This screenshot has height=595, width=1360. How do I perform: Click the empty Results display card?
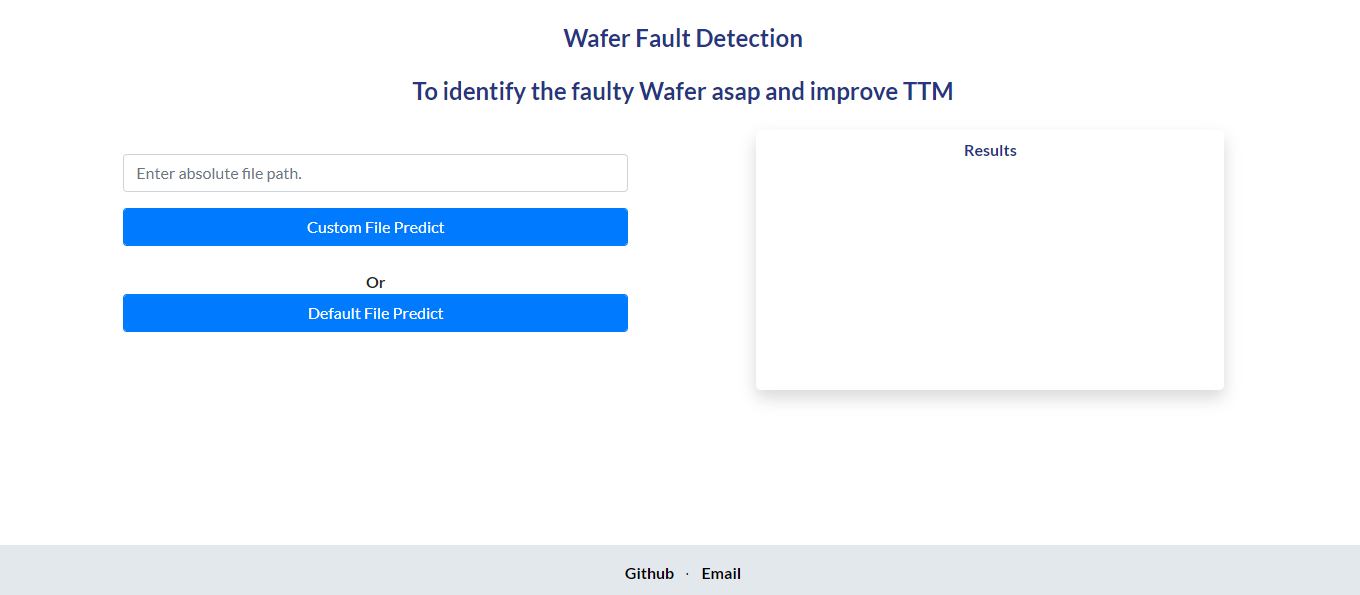coord(989,270)
